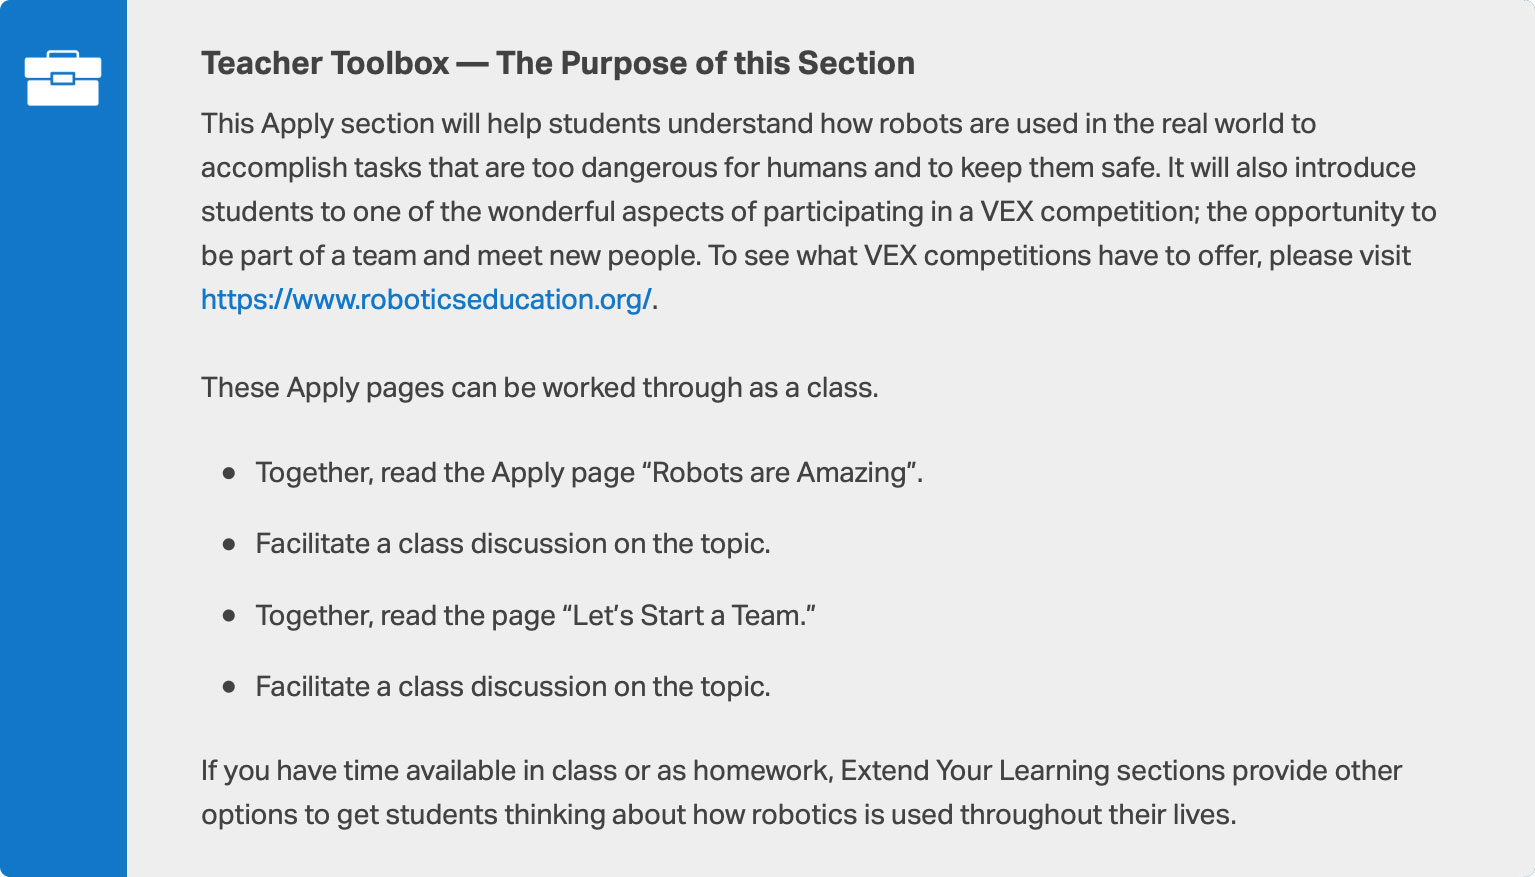Click the bullet dot before the last "Facilitate" item
This screenshot has height=877, width=1535.
pyautogui.click(x=229, y=687)
